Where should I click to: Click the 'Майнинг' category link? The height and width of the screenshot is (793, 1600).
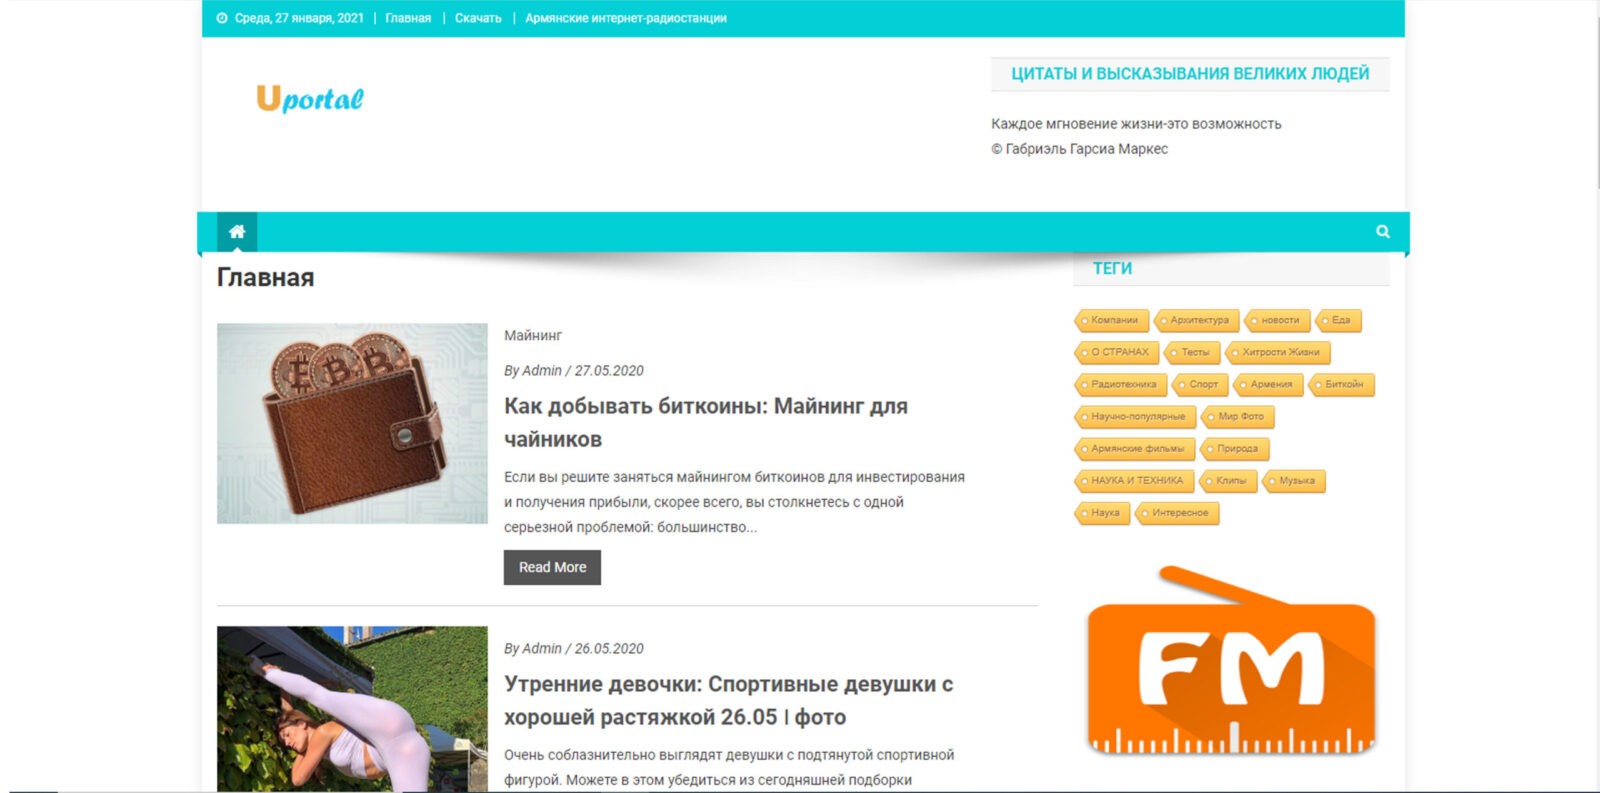click(533, 335)
